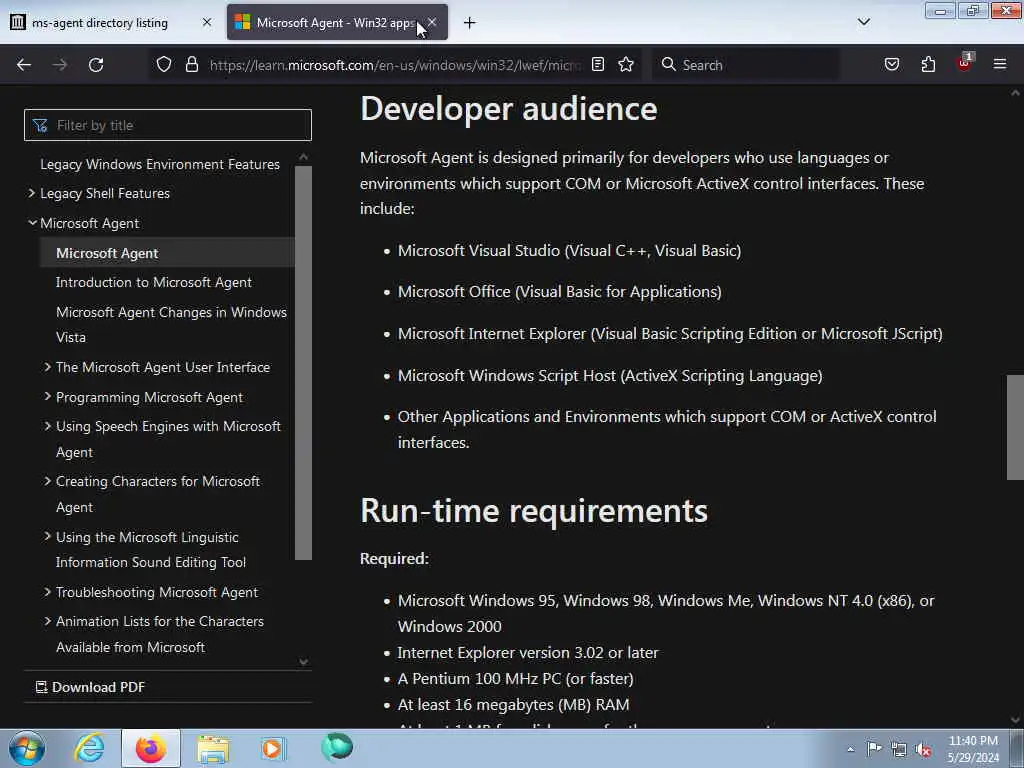Click the Download PDF button
Image resolution: width=1024 pixels, height=768 pixels.
(90, 687)
